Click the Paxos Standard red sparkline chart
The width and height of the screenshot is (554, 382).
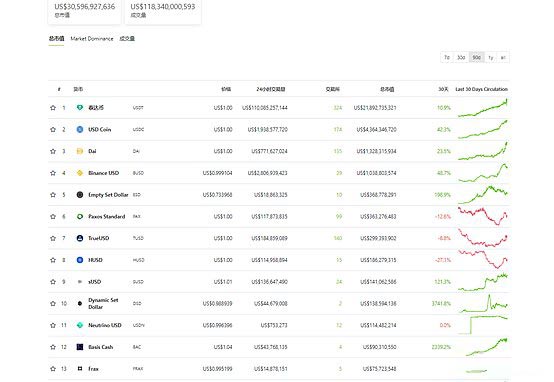(483, 216)
